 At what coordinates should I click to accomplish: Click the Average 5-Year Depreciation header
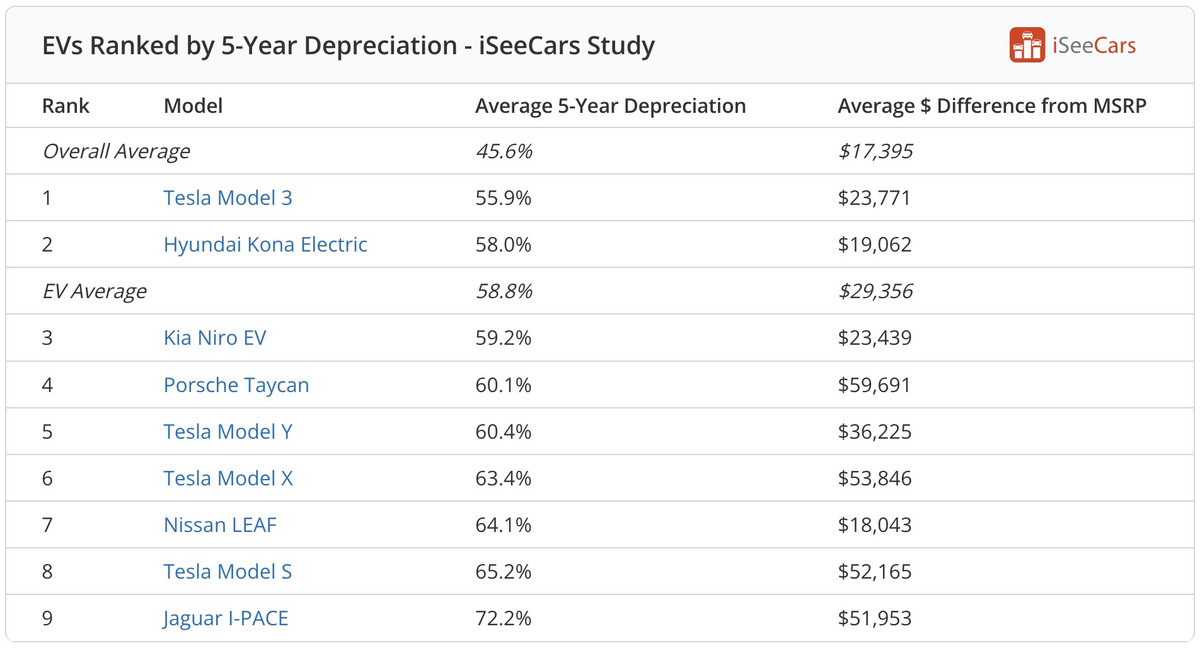coord(610,106)
